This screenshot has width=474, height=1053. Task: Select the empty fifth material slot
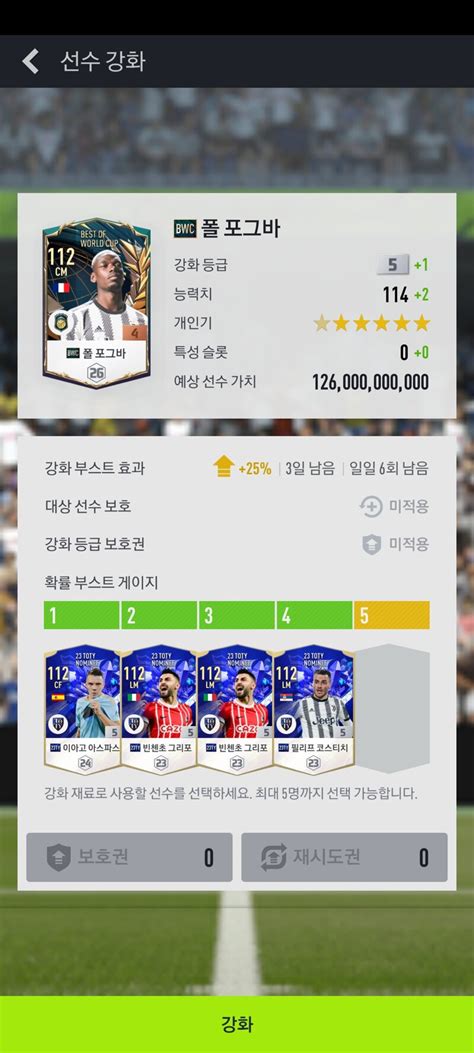tap(392, 708)
